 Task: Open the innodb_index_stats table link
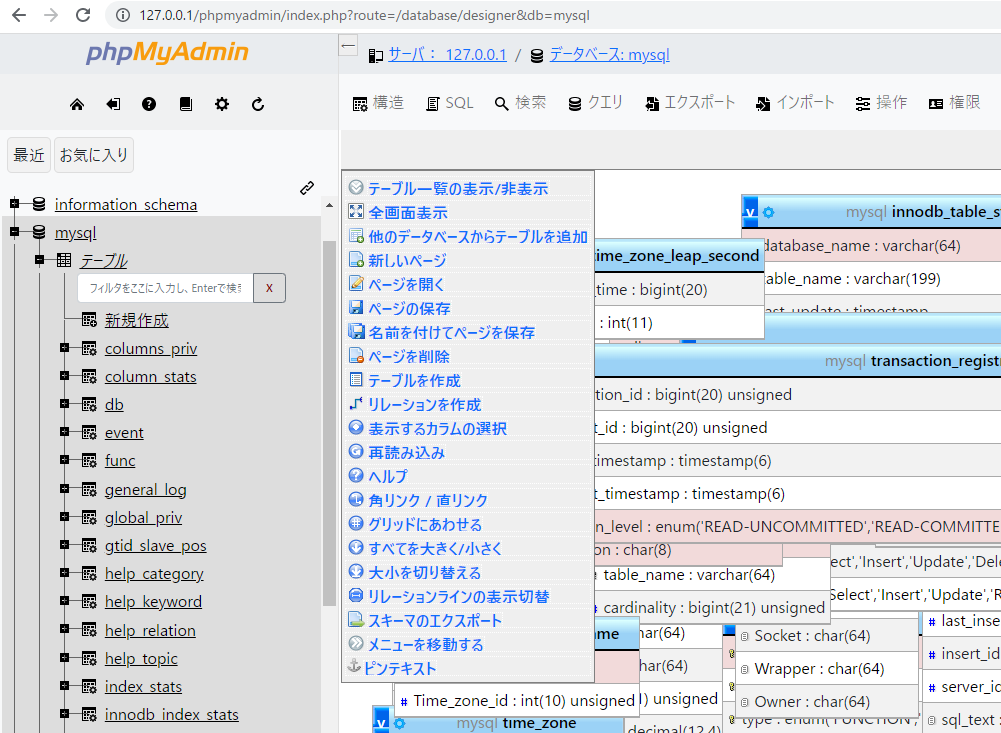[x=172, y=714]
